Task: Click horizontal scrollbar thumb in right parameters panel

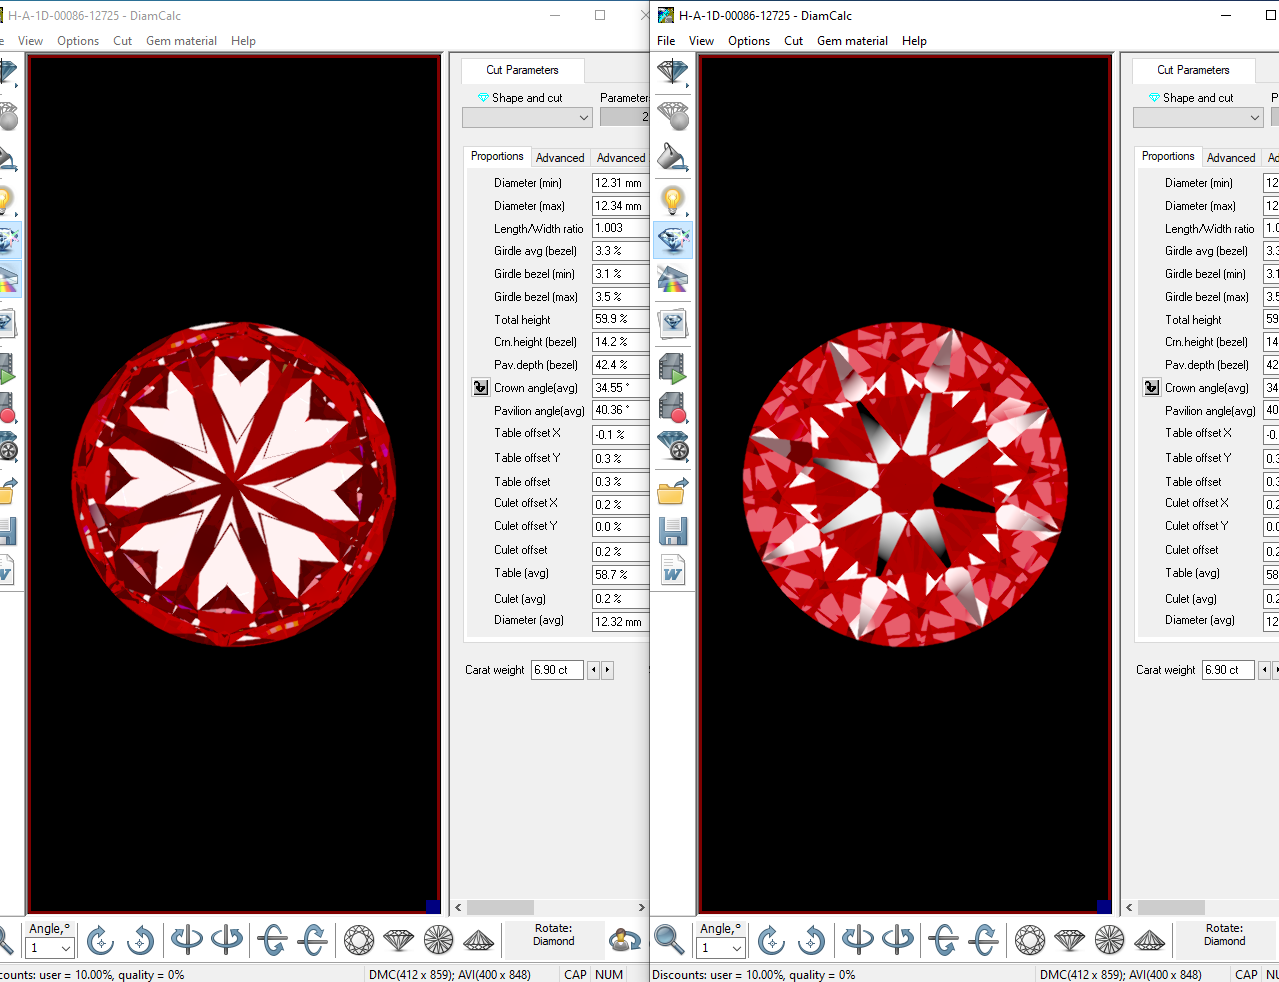Action: [1171, 907]
